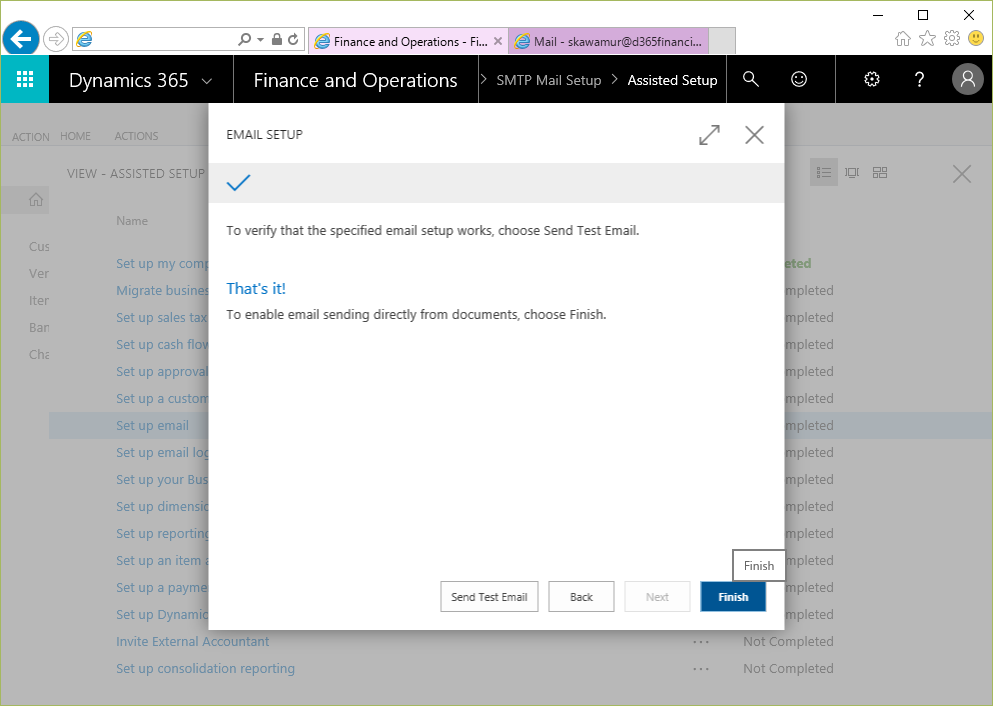This screenshot has height=706, width=993.
Task: Click the Finance and Operations title
Action: (x=355, y=80)
